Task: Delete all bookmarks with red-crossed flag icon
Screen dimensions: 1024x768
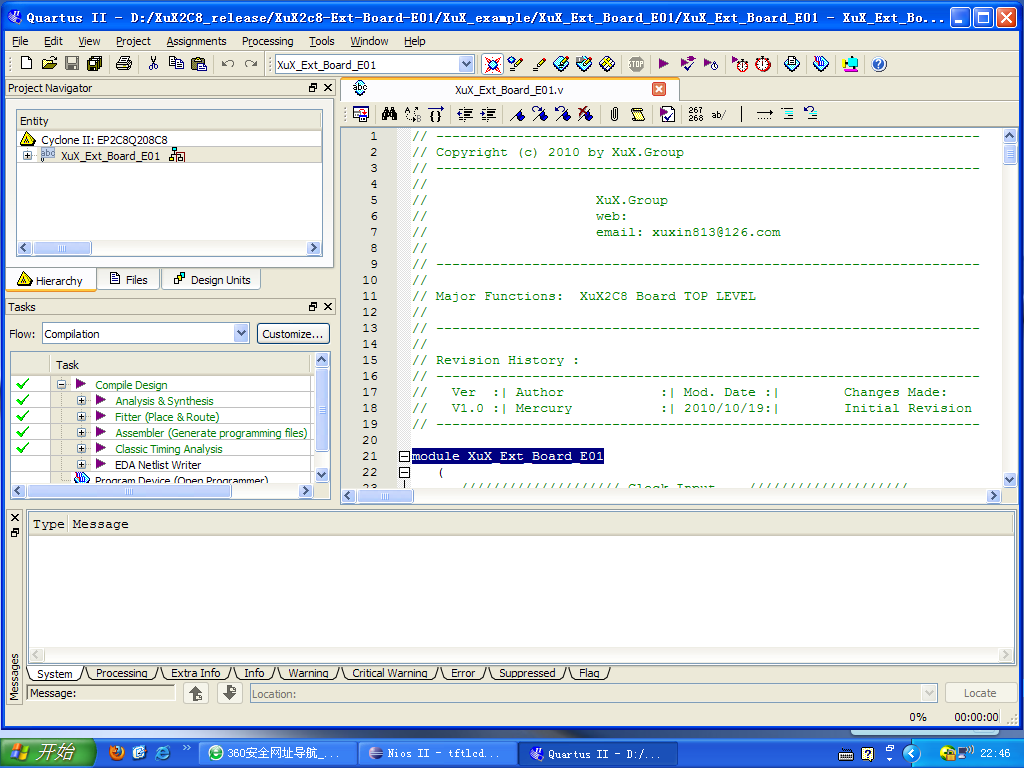Action: click(585, 114)
